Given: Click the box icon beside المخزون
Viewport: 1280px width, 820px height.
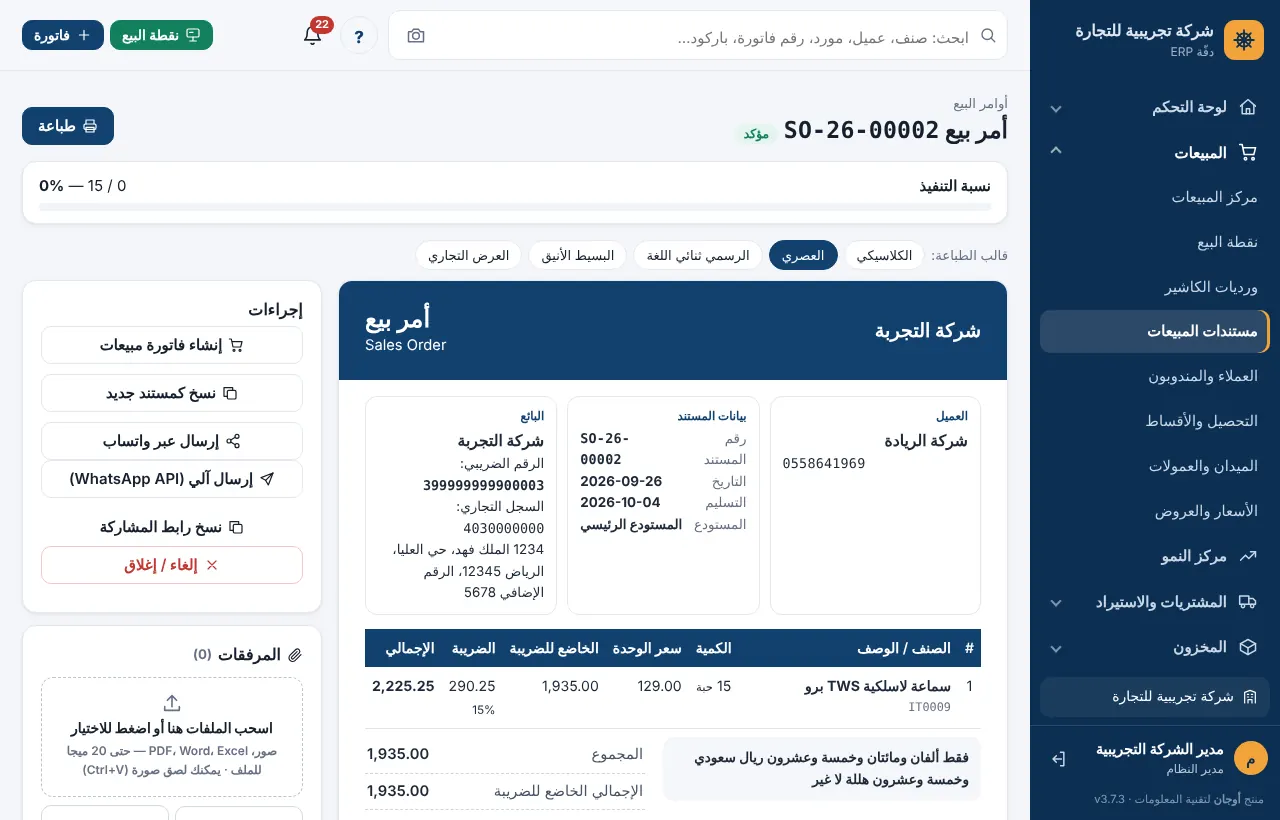Looking at the screenshot, I should pyautogui.click(x=1247, y=647).
